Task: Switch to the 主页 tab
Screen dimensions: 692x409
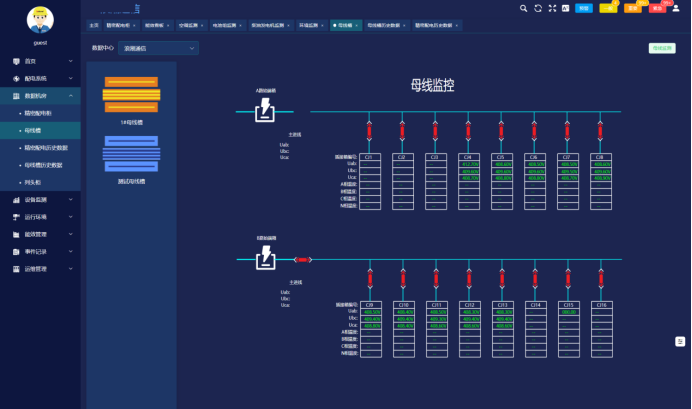Action: click(94, 25)
